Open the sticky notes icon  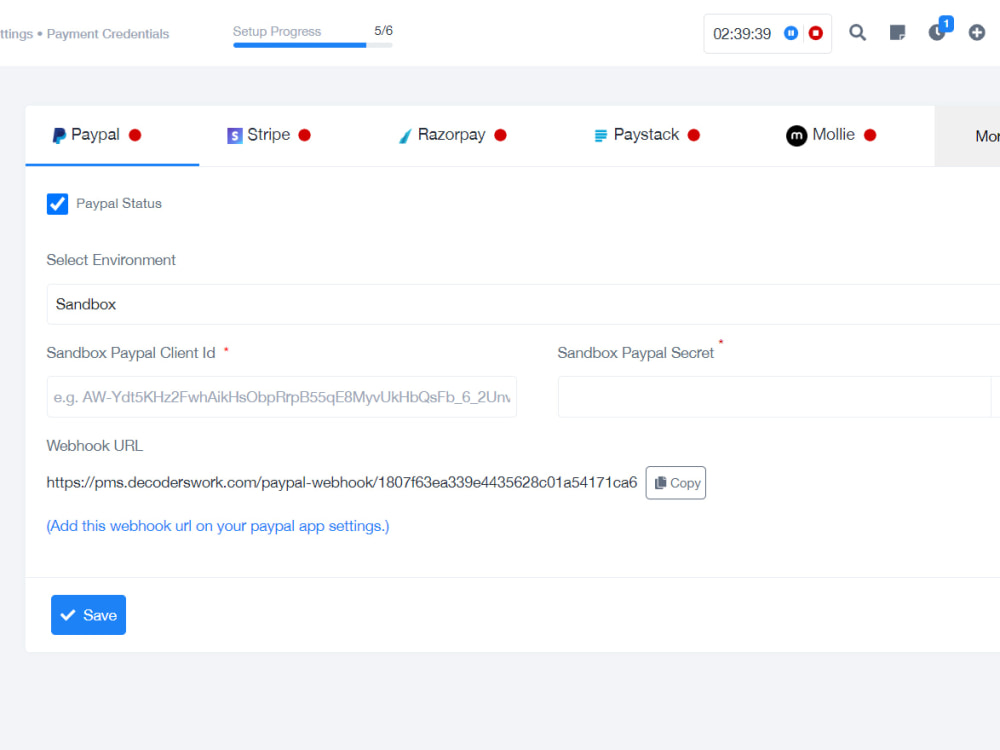(897, 33)
